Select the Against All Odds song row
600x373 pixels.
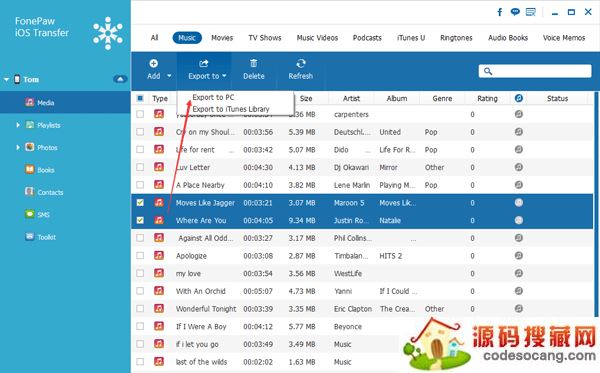pyautogui.click(x=362, y=238)
